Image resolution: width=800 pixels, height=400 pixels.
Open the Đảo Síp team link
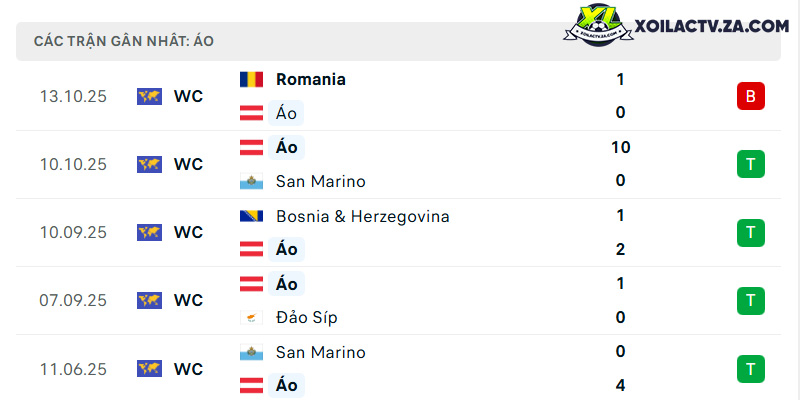pos(307,318)
